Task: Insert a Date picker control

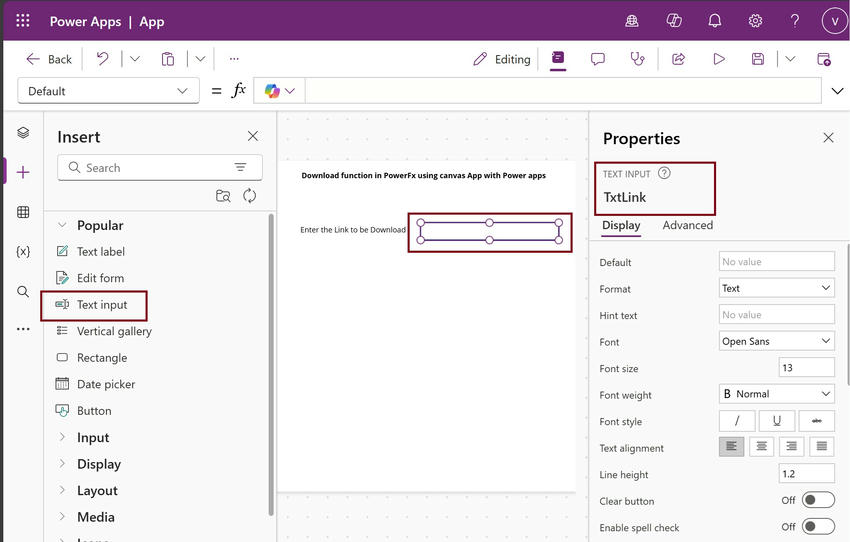Action: (106, 384)
